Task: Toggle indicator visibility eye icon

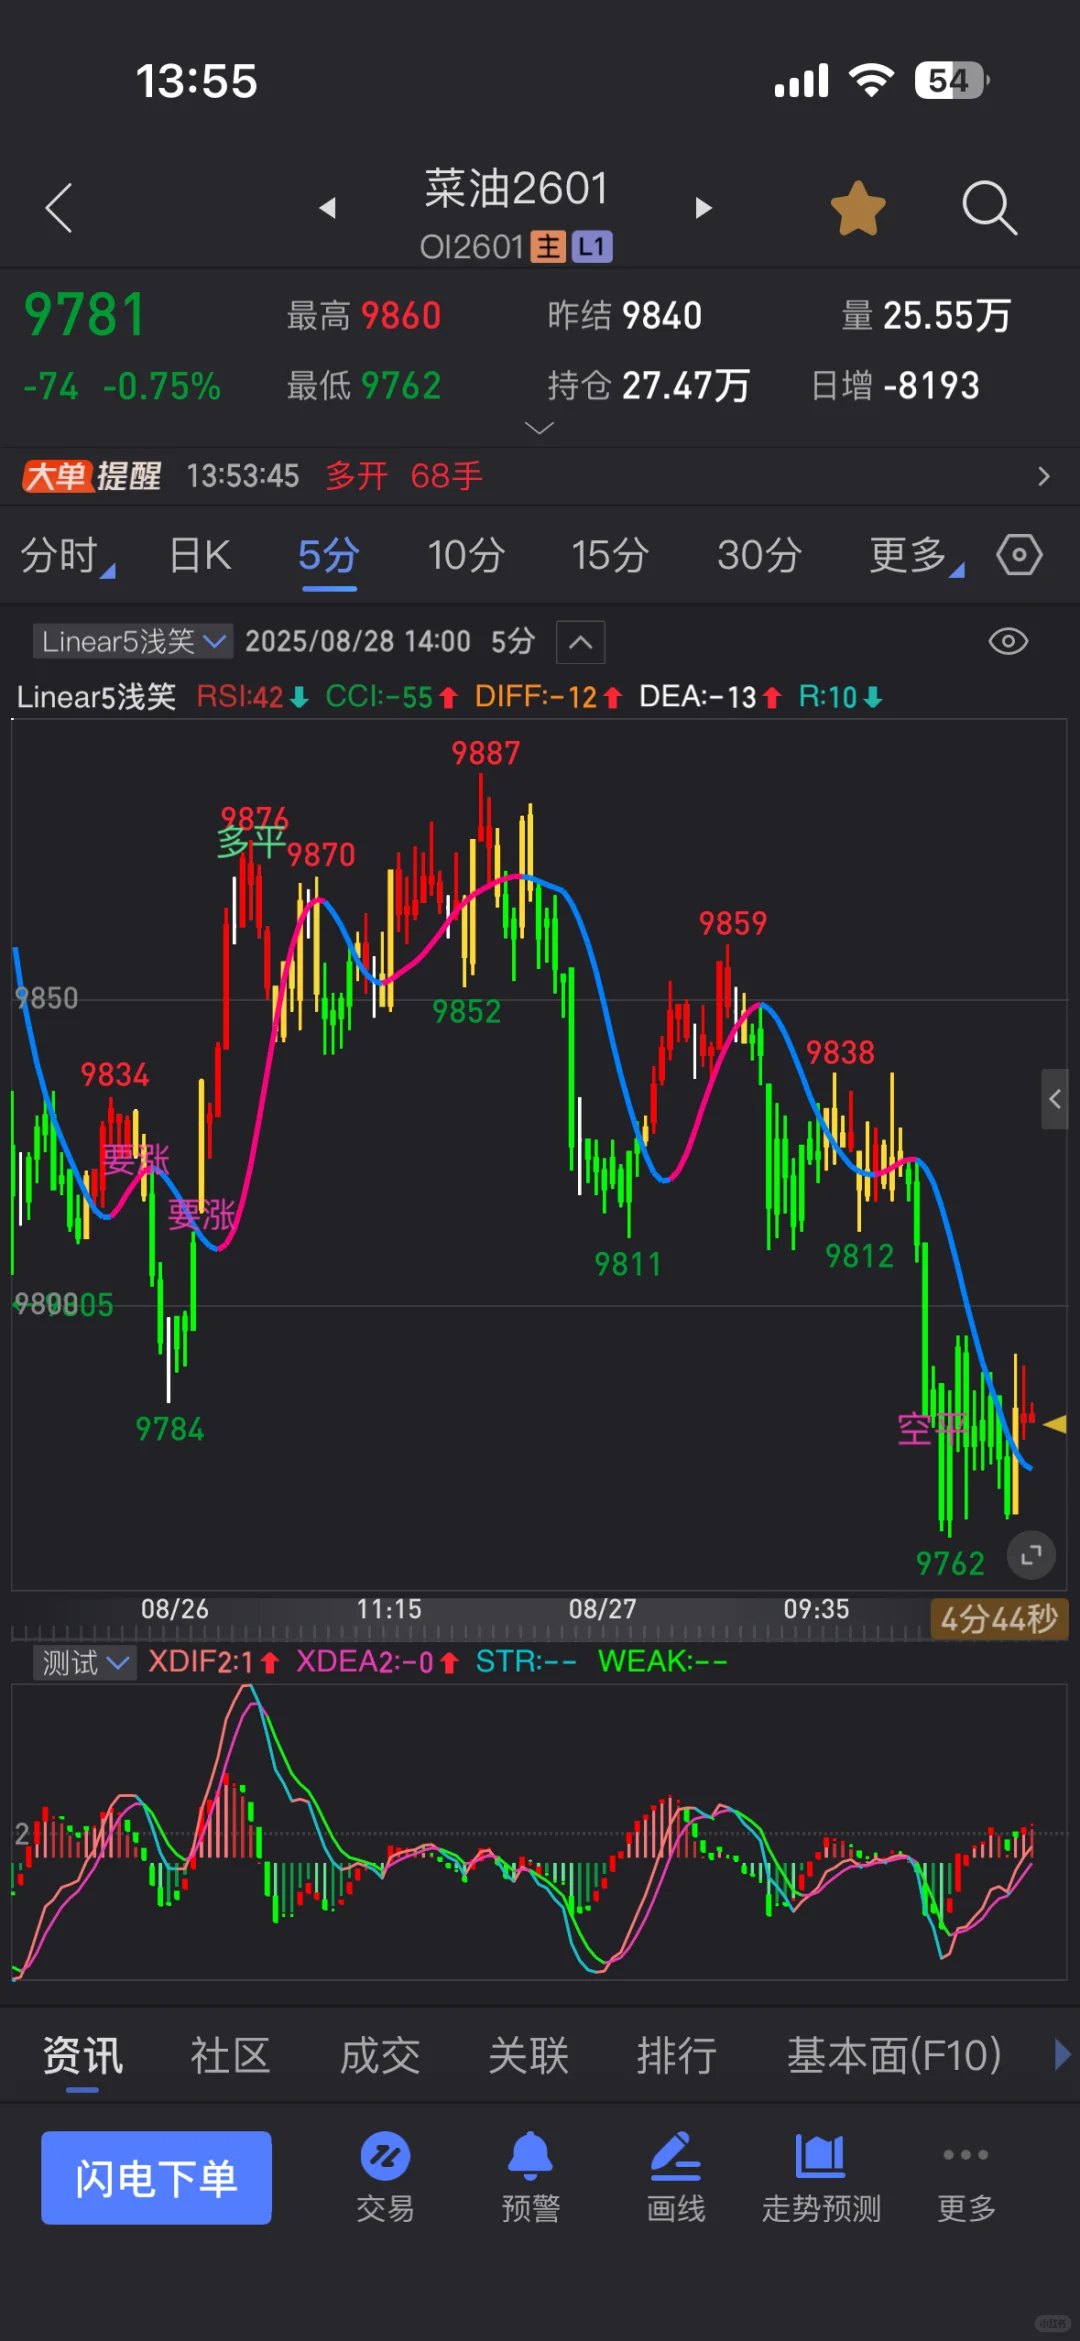Action: tap(1008, 642)
